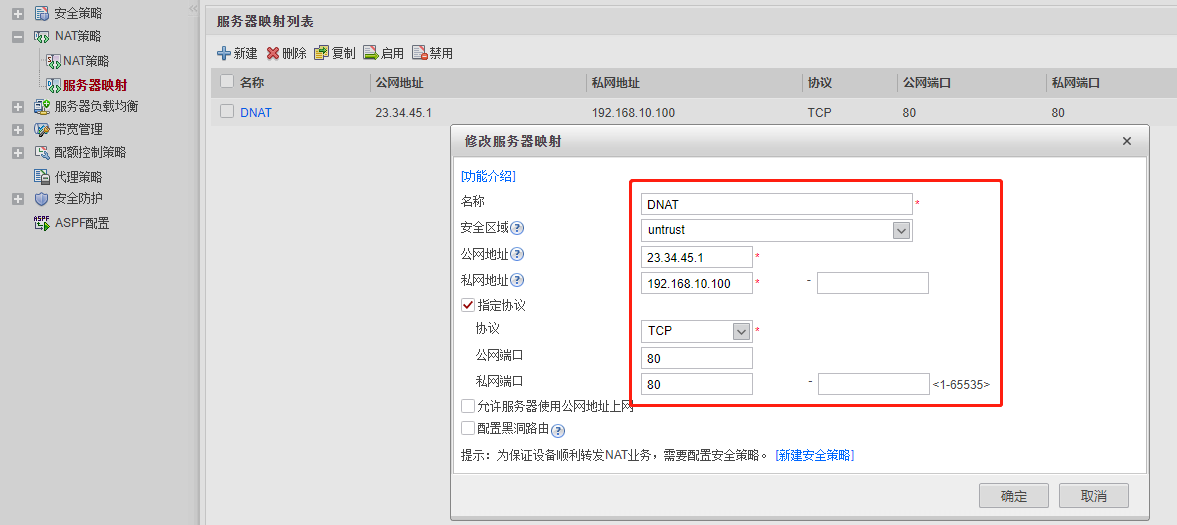Click 192.168.10.100 cell in DNAT row

634,113
